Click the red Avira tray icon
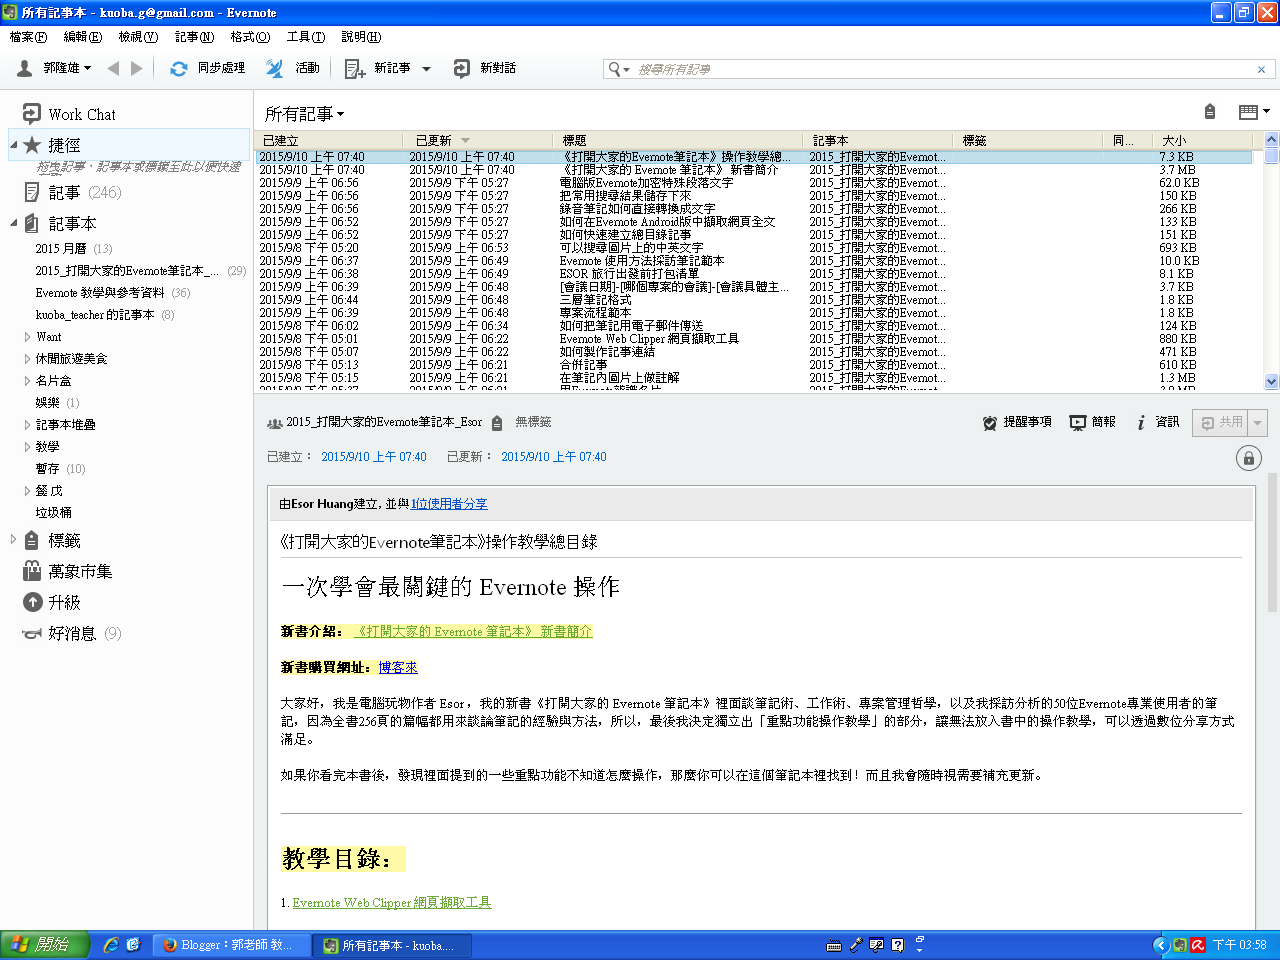Viewport: 1280px width, 960px height. pyautogui.click(x=1197, y=945)
